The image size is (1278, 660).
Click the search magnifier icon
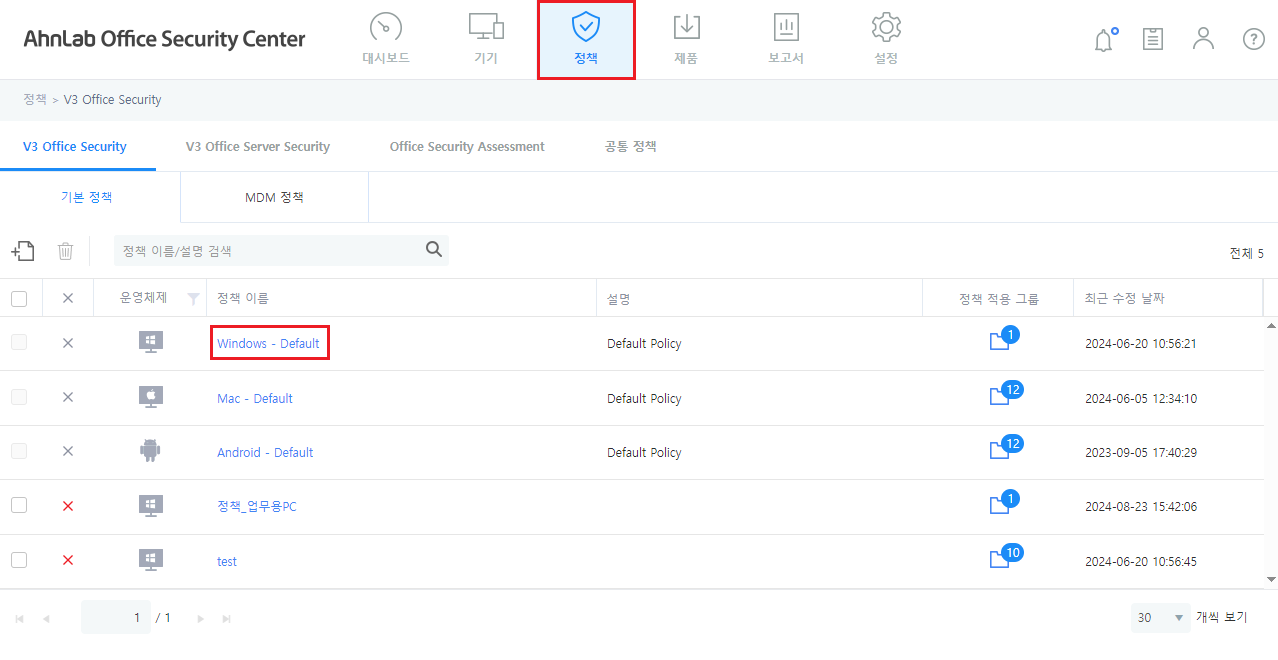[434, 250]
